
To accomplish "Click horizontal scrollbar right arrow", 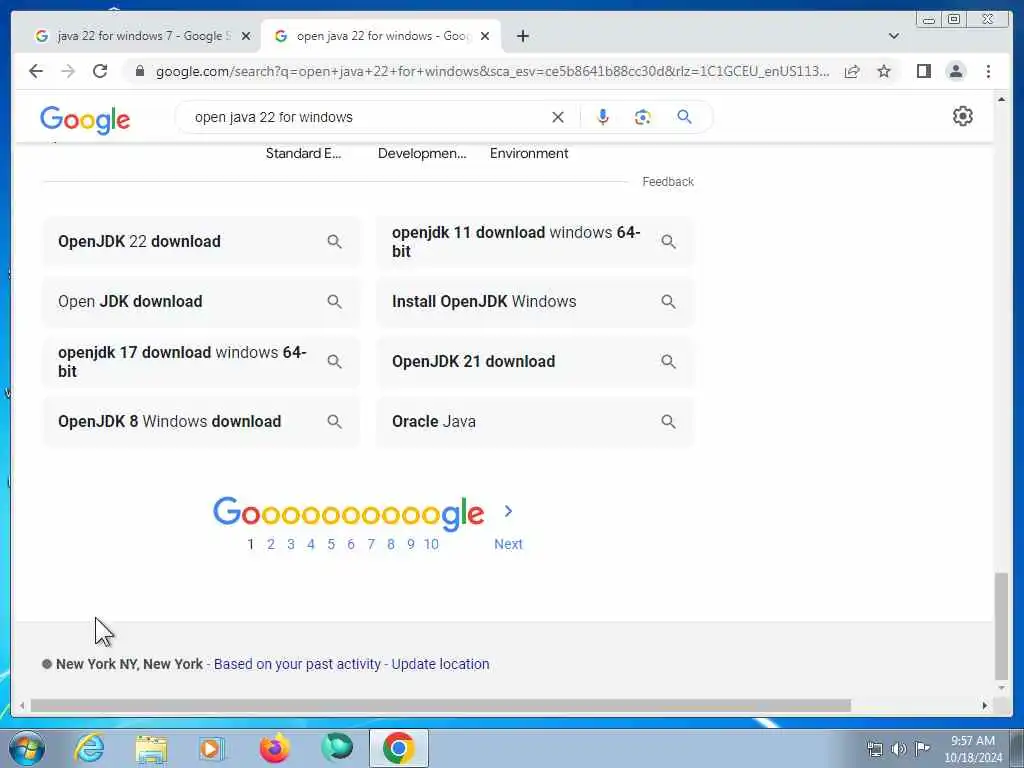I will click(985, 705).
